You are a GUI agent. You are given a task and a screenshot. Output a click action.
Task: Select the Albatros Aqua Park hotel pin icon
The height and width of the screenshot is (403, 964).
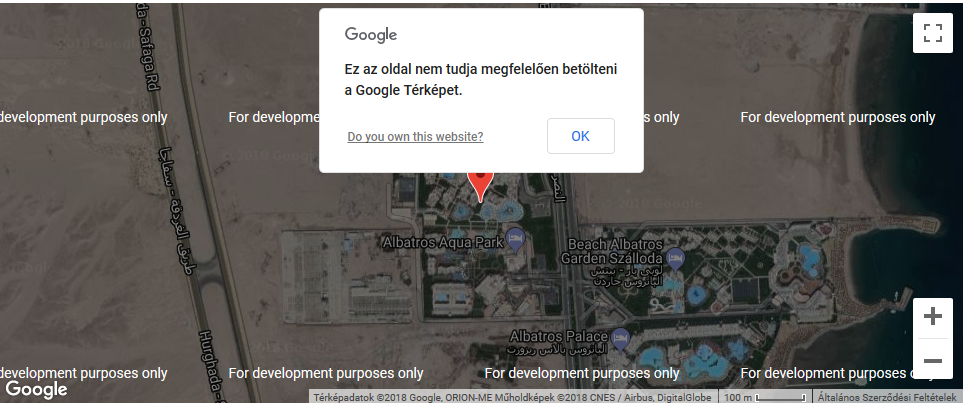click(x=515, y=240)
